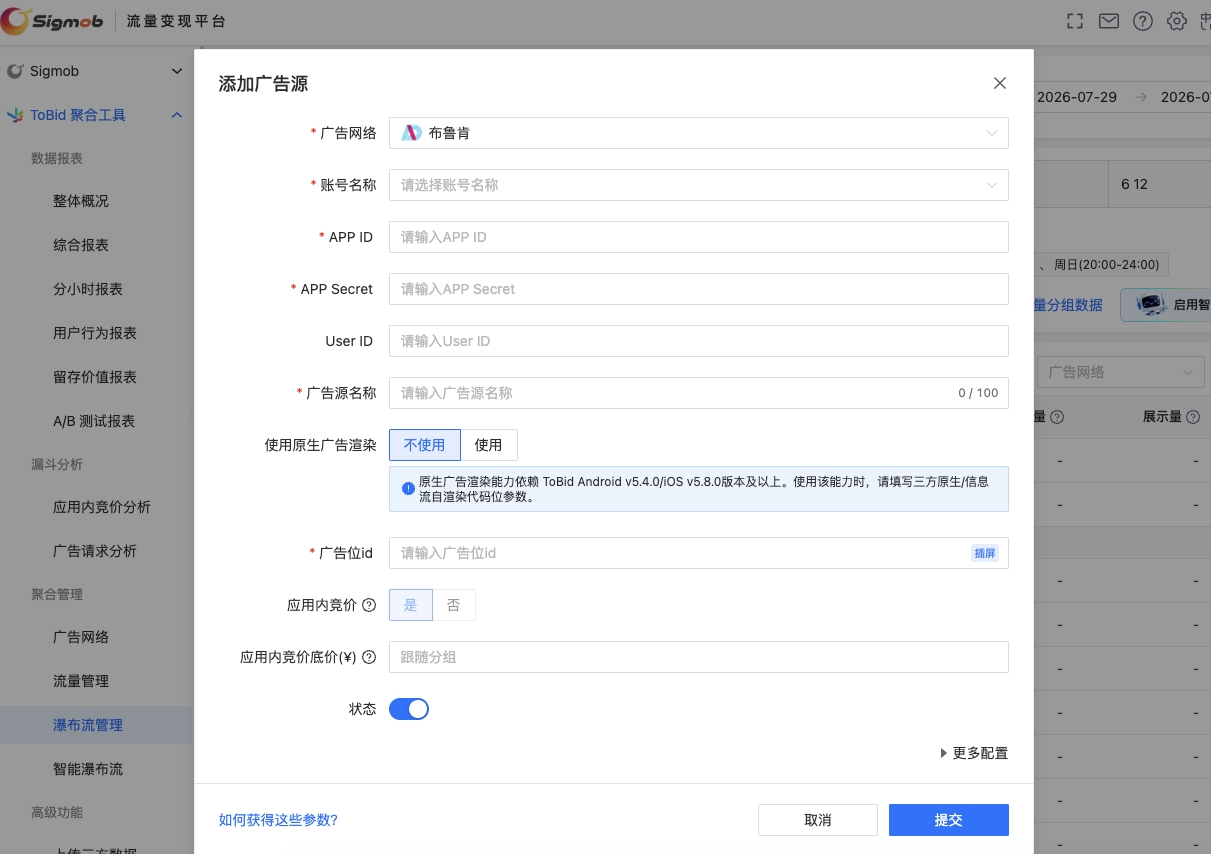The width and height of the screenshot is (1211, 854).
Task: Open the 广告网络 dropdown showing 布鲁肯
Action: (698, 133)
